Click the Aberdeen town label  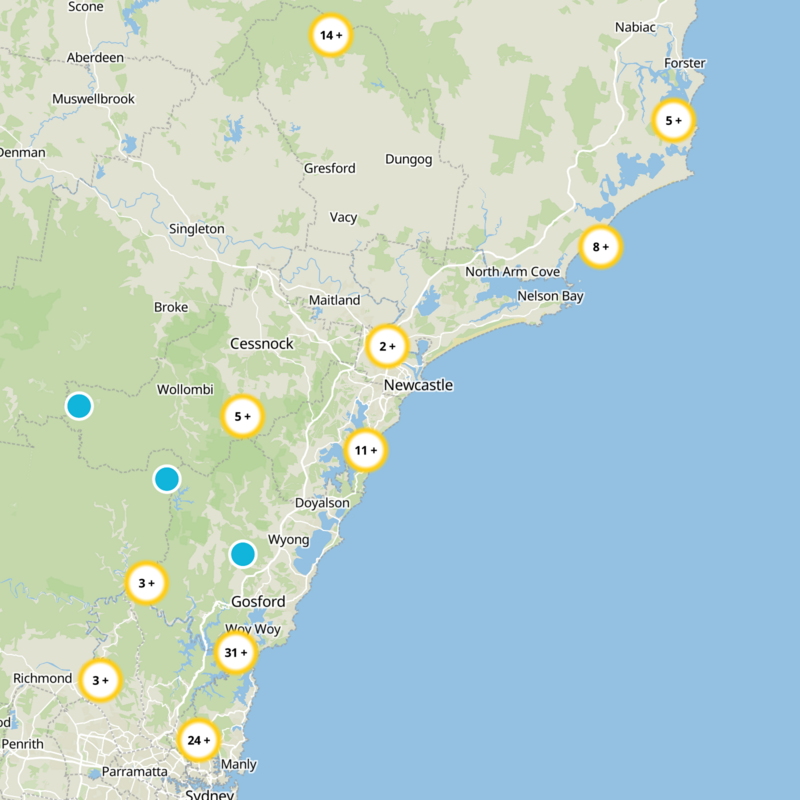coord(95,58)
